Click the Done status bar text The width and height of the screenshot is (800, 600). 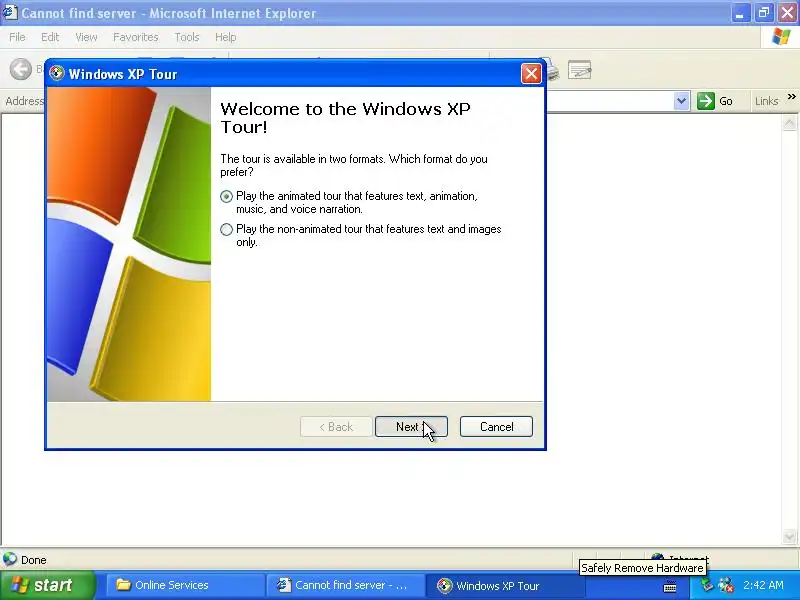[x=34, y=560]
